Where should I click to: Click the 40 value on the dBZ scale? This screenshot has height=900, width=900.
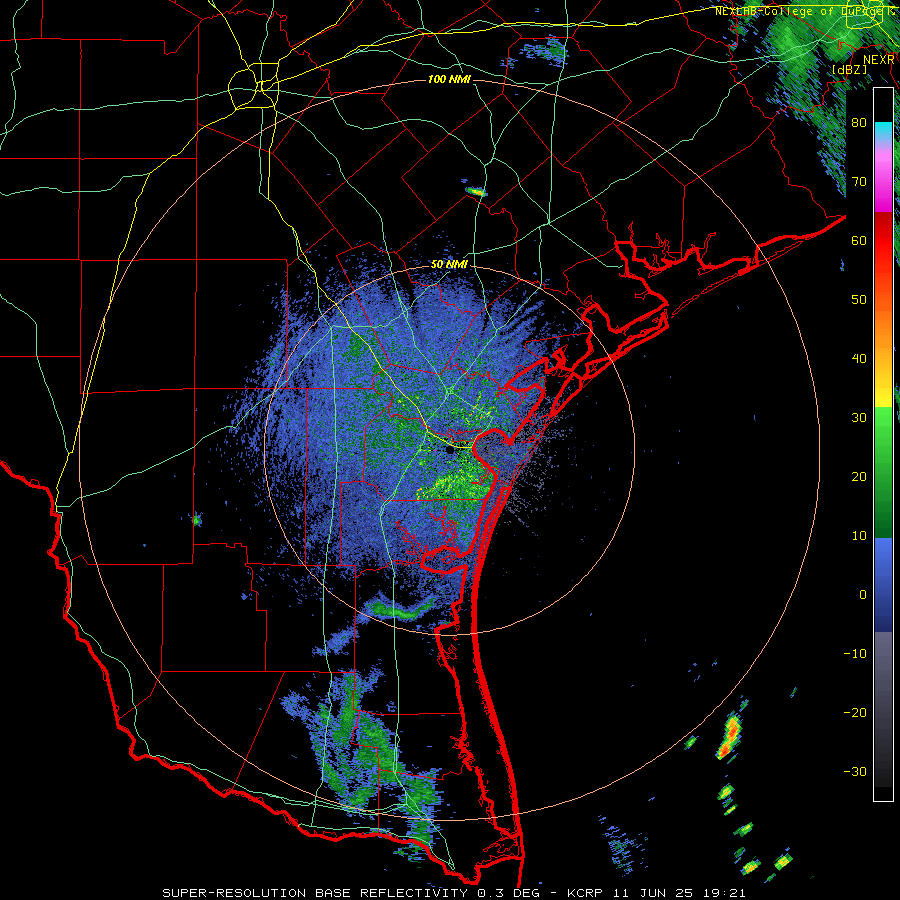point(859,359)
